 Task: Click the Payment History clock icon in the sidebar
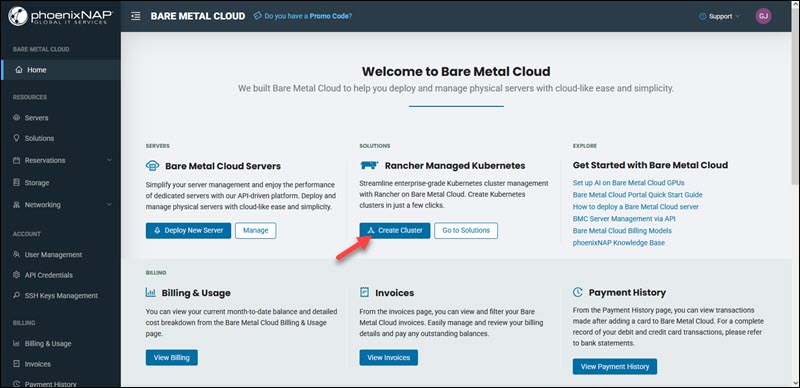point(16,384)
